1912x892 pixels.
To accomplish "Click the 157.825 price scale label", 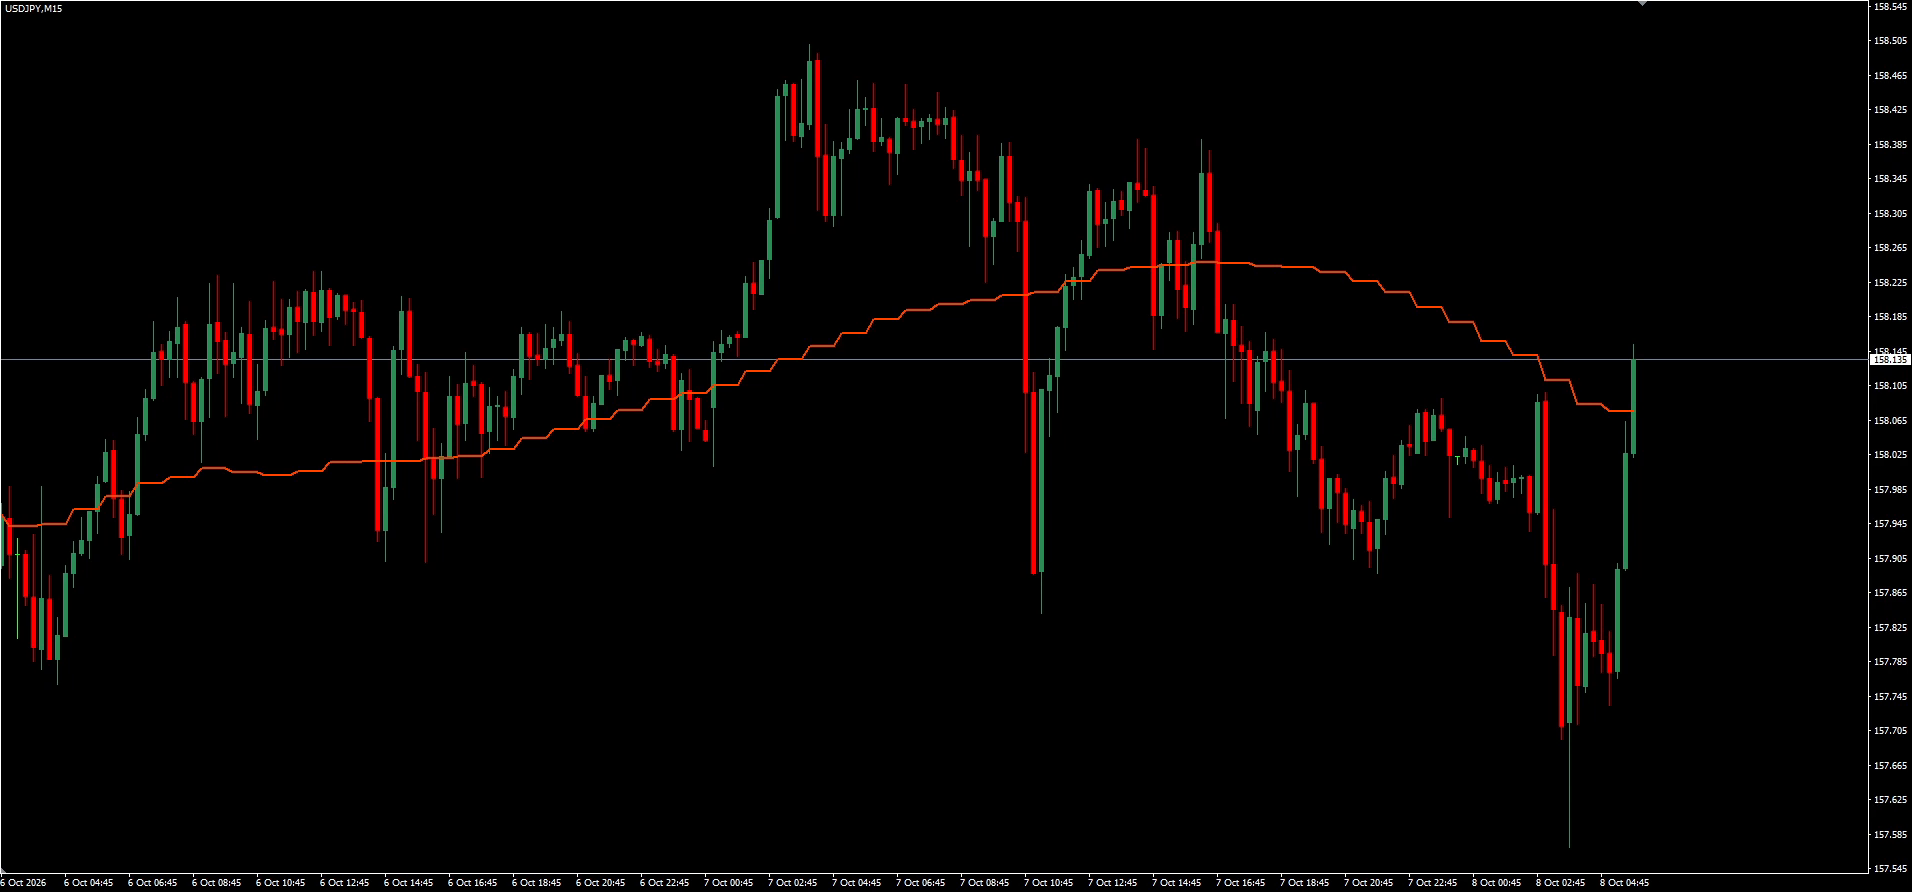I will click(x=1888, y=628).
